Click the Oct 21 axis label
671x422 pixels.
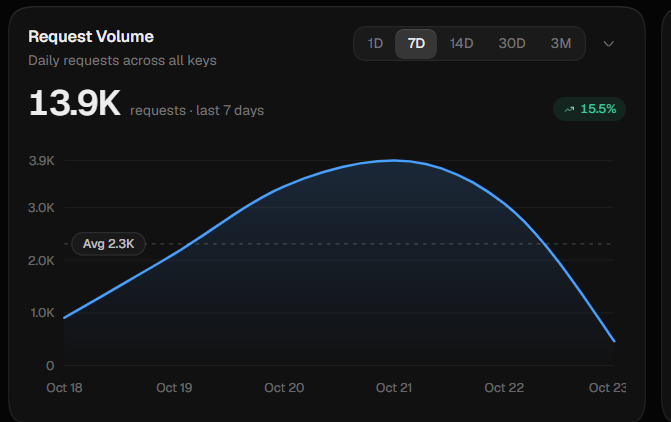click(x=394, y=388)
